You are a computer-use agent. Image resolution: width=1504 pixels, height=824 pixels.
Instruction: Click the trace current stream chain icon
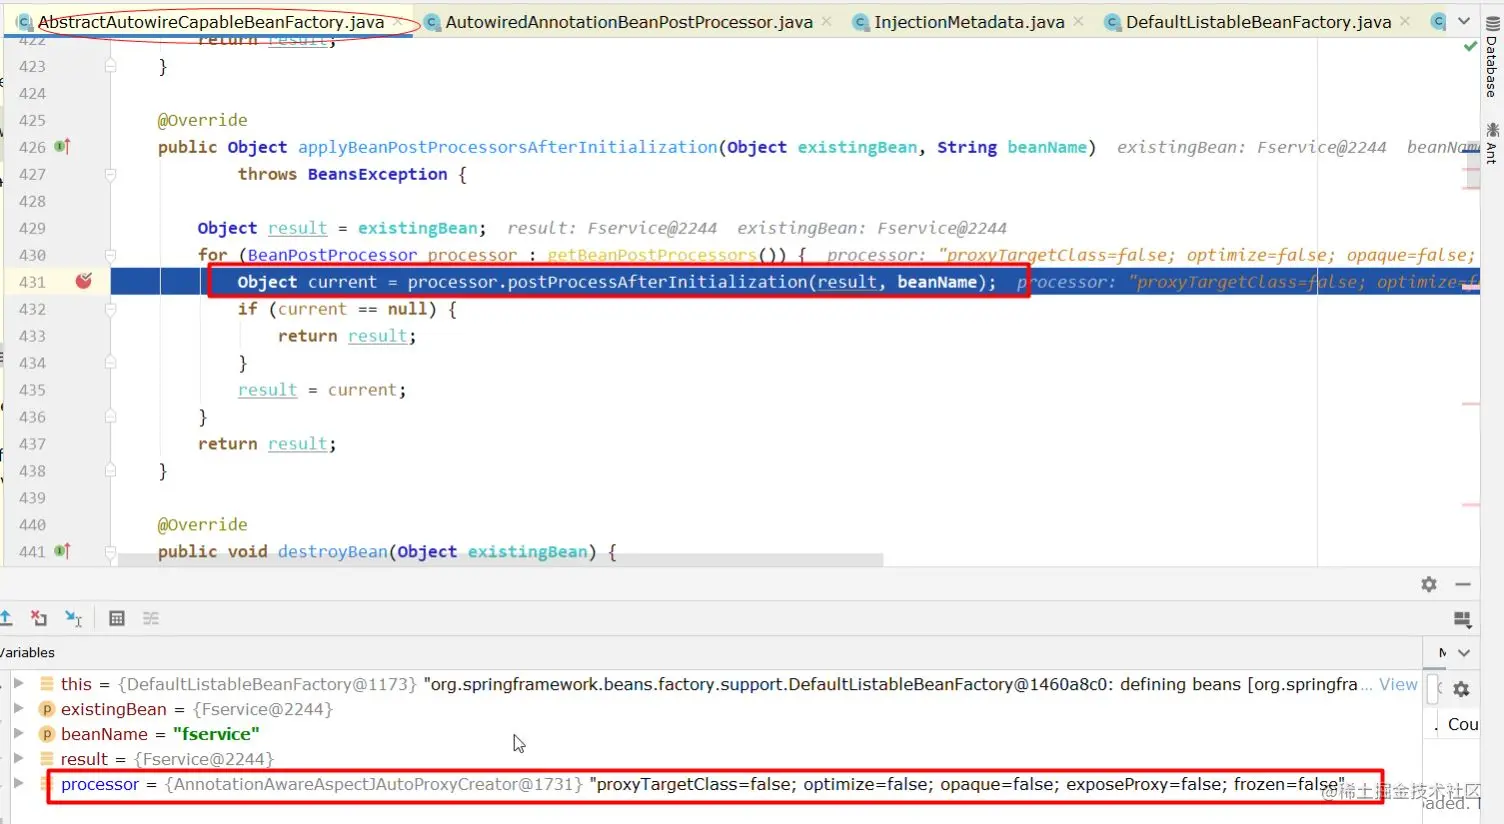151,618
